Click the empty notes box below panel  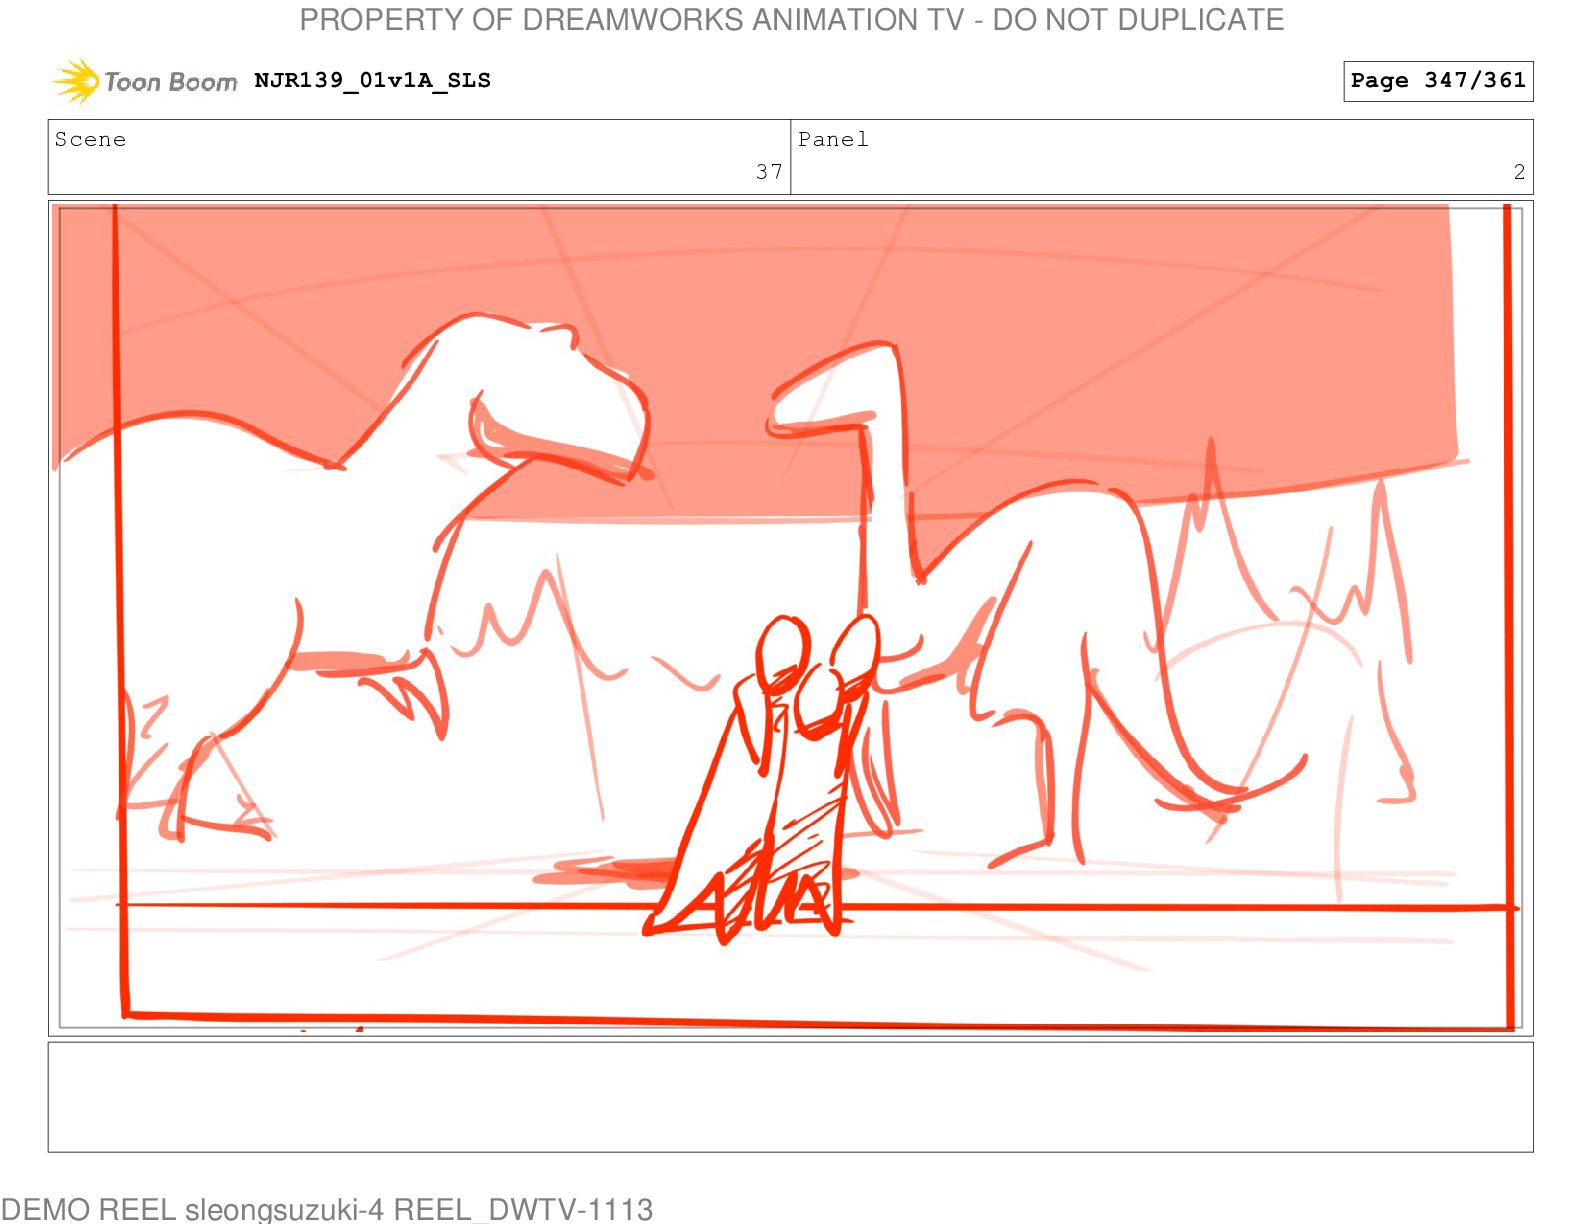tap(790, 1097)
